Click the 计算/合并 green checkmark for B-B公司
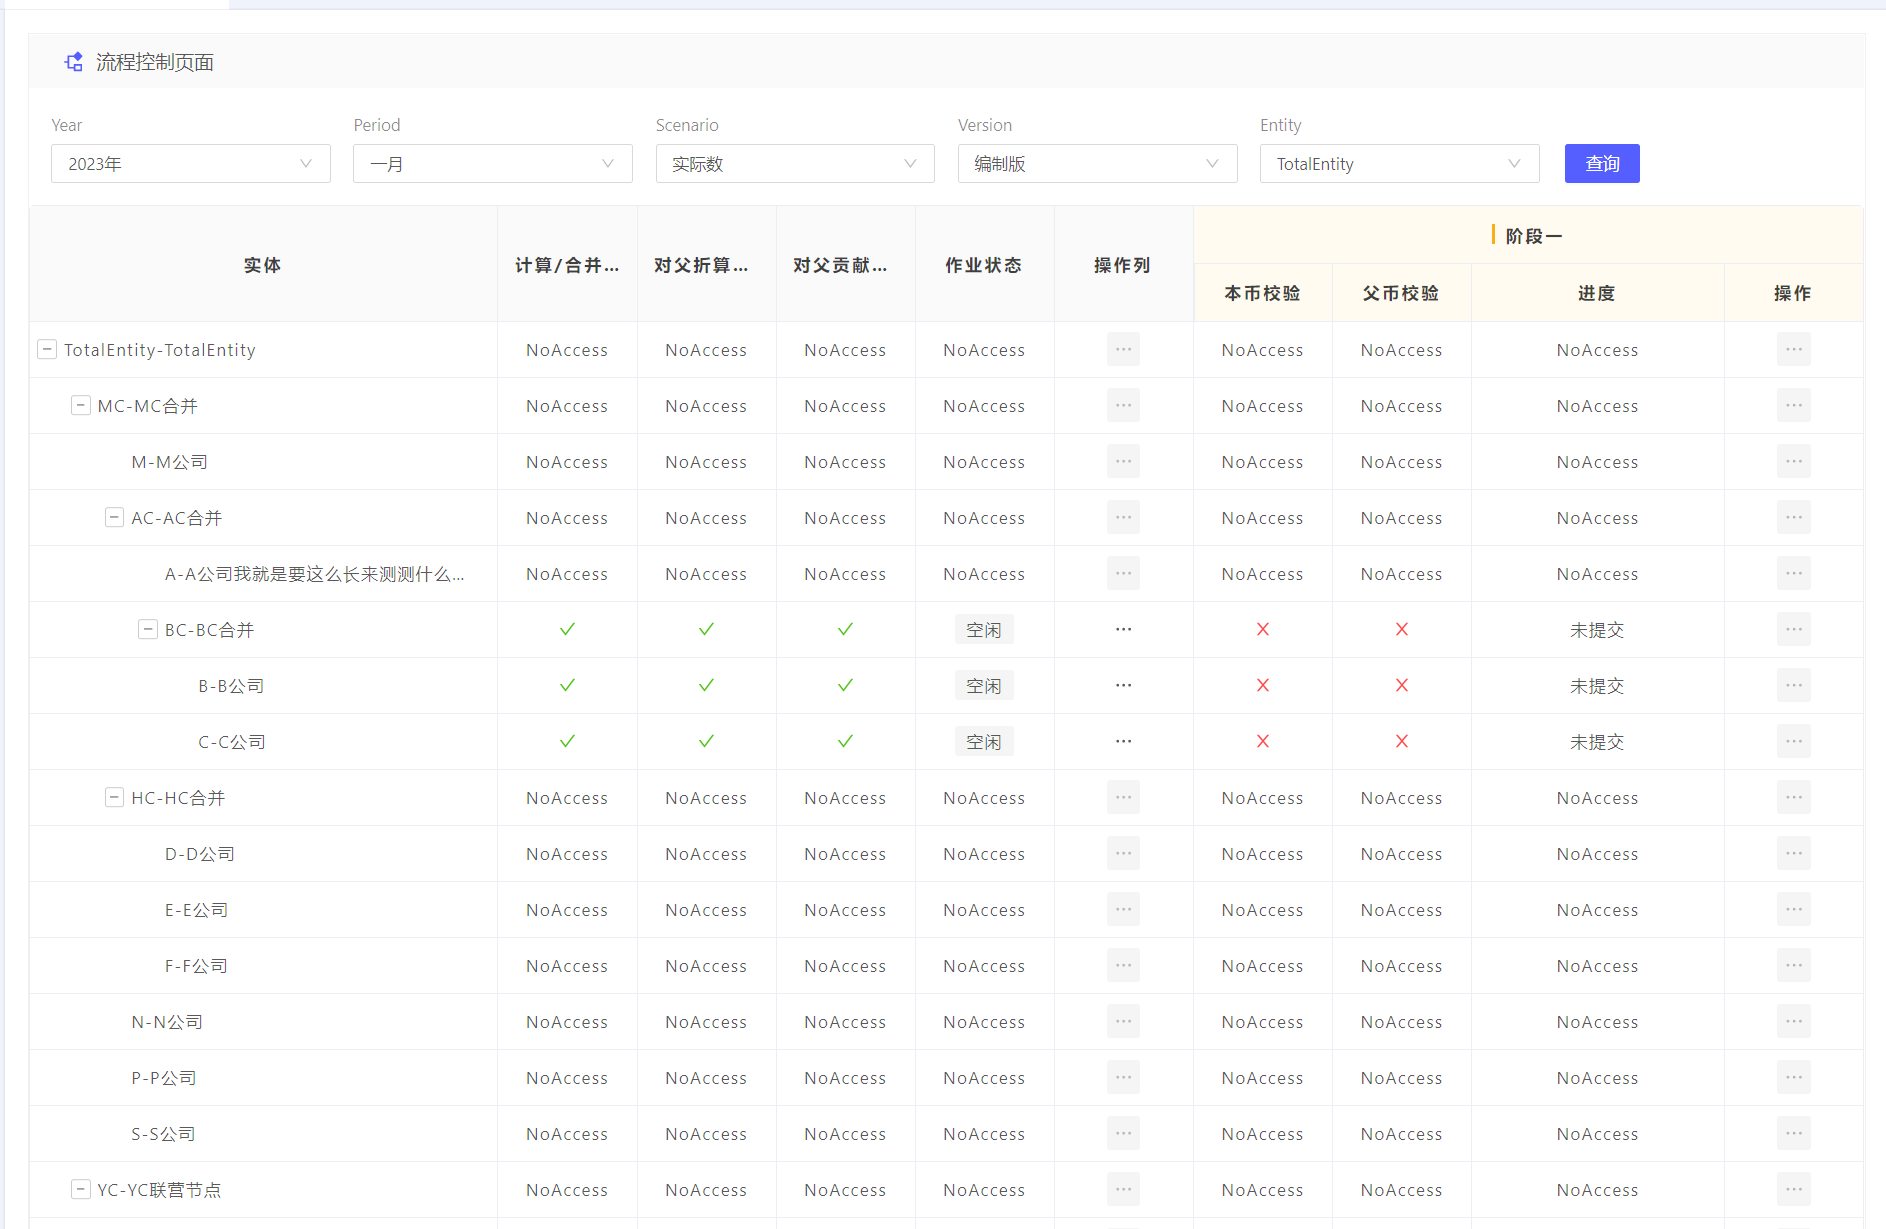Screen dimensions: 1886x1229 tap(567, 686)
